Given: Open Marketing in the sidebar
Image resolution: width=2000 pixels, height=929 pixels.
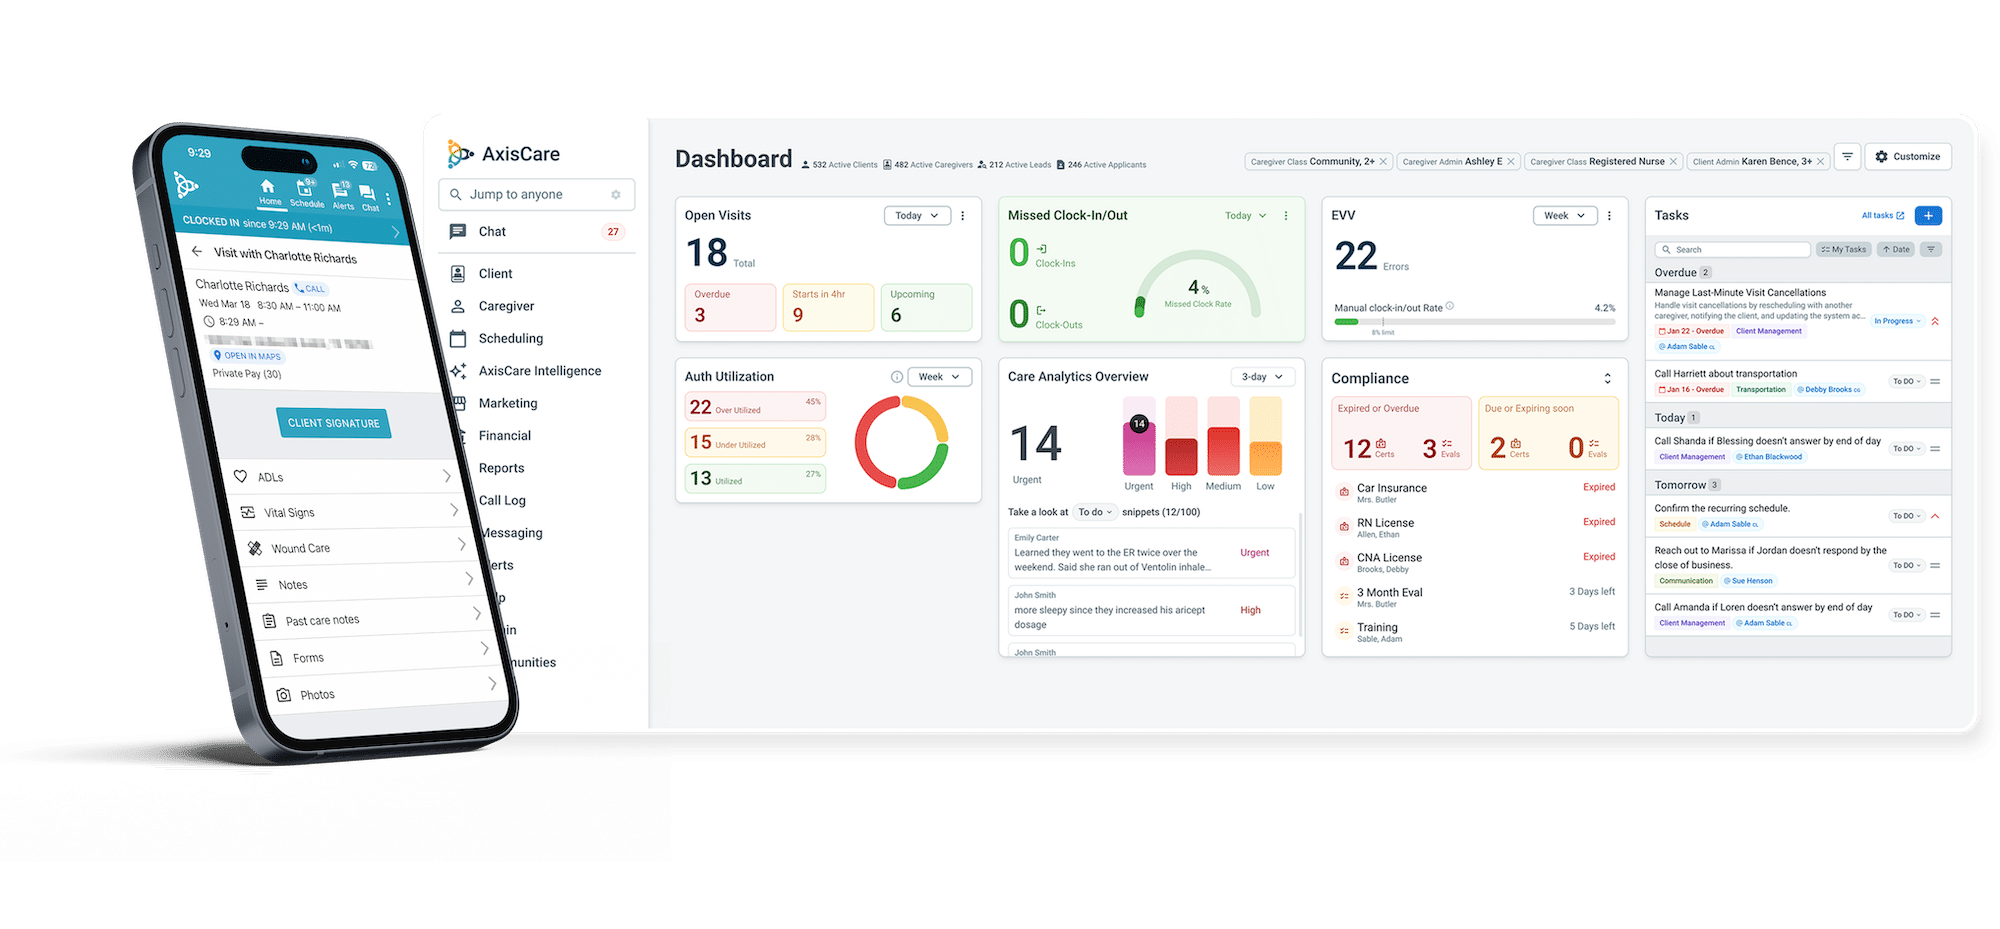Looking at the screenshot, I should pos(508,403).
